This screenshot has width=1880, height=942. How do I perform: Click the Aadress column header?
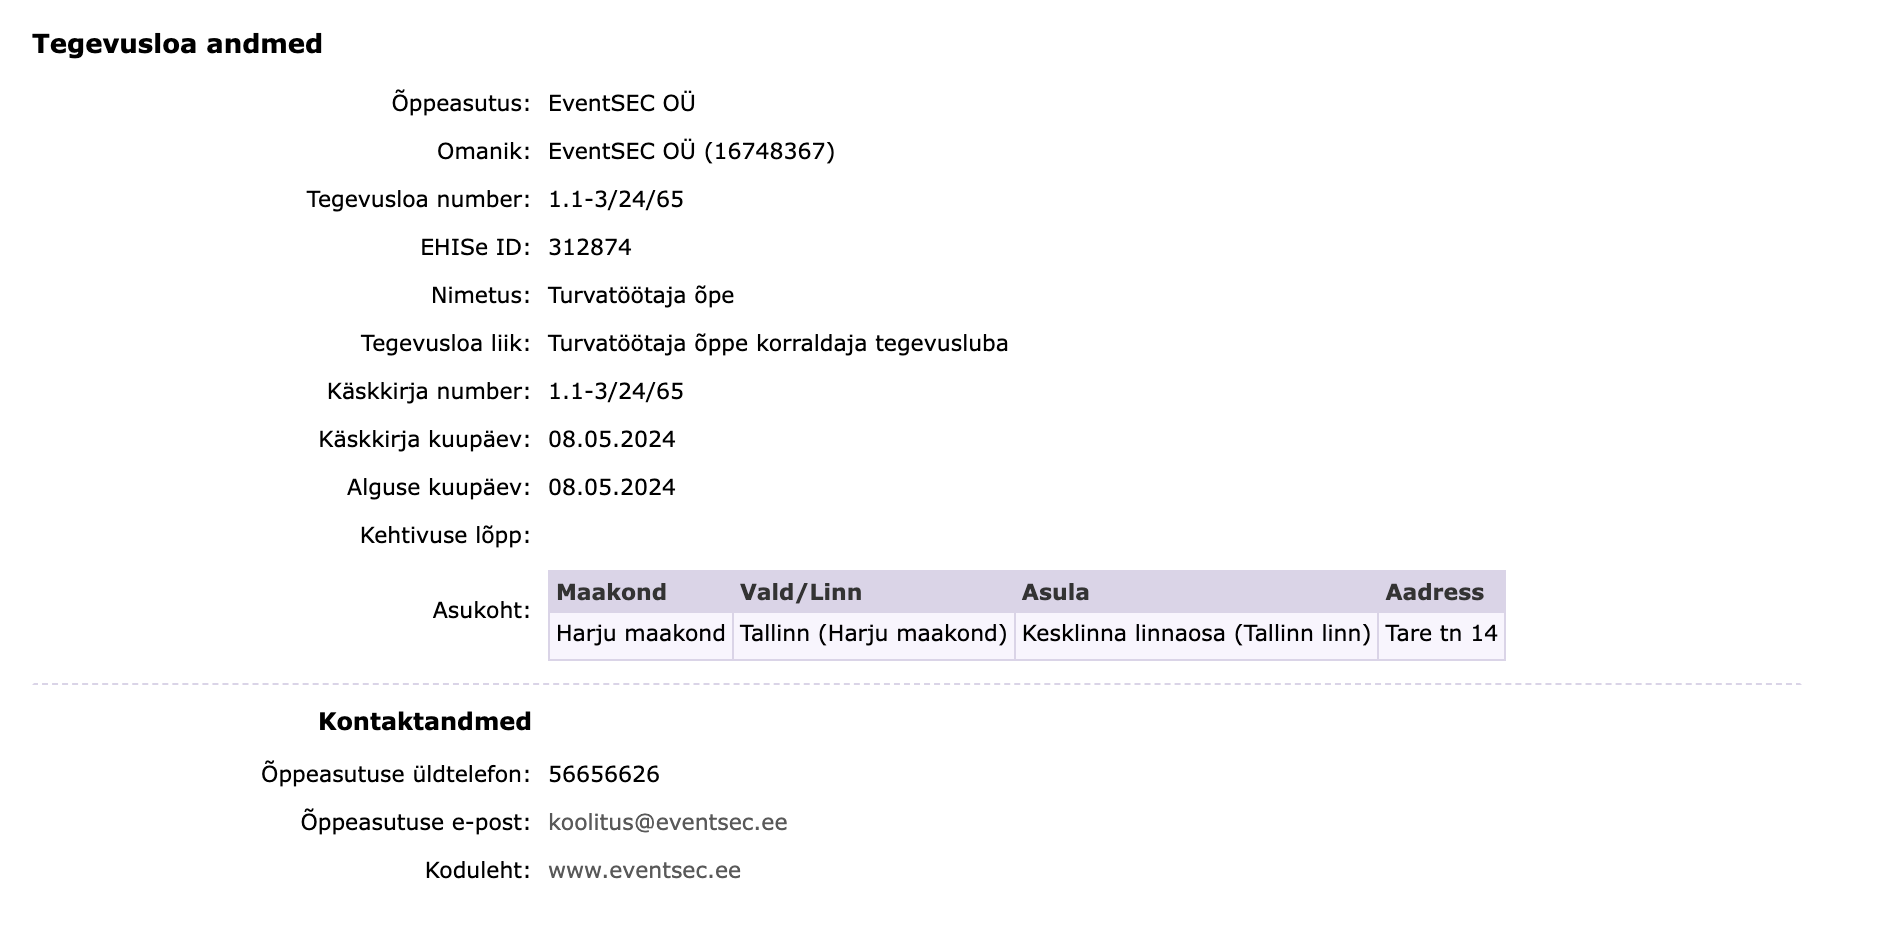click(x=1442, y=592)
